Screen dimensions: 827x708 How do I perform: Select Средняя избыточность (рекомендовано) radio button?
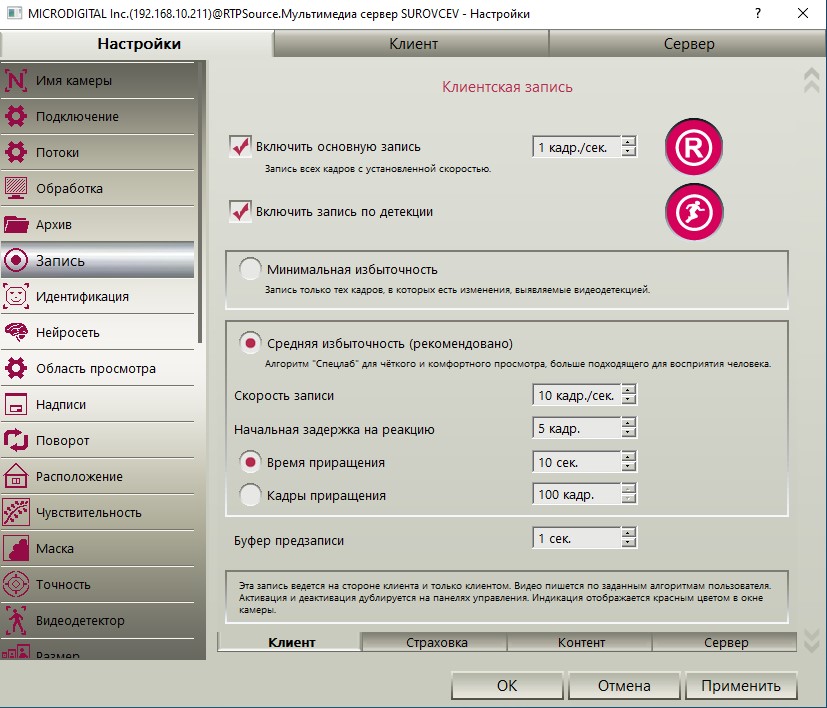pyautogui.click(x=249, y=343)
